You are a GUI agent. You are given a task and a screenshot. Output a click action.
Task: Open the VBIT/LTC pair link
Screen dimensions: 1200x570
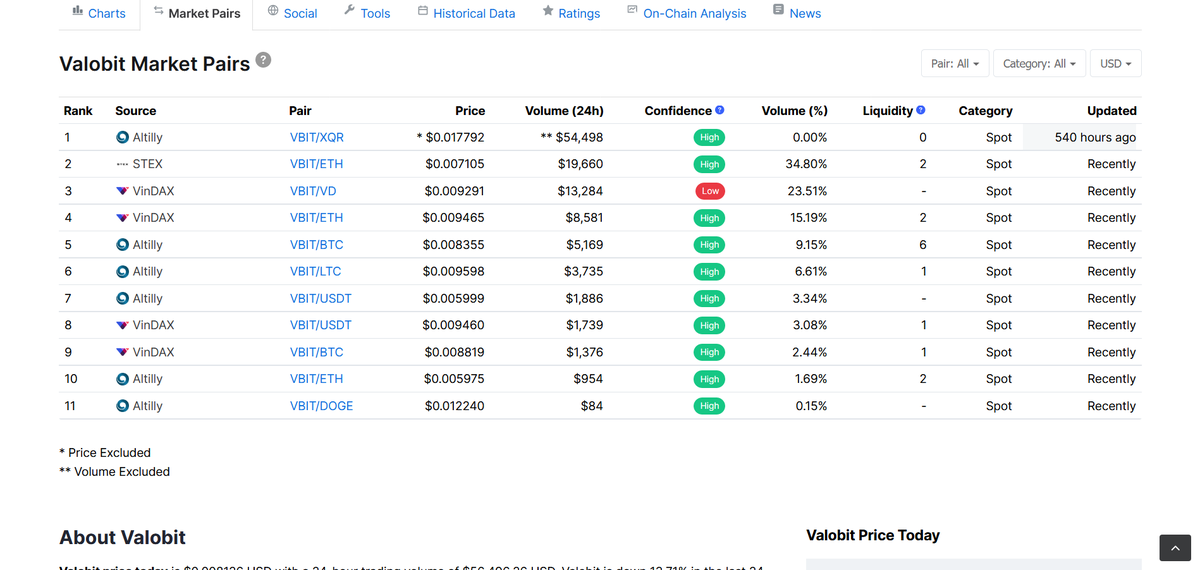point(316,271)
